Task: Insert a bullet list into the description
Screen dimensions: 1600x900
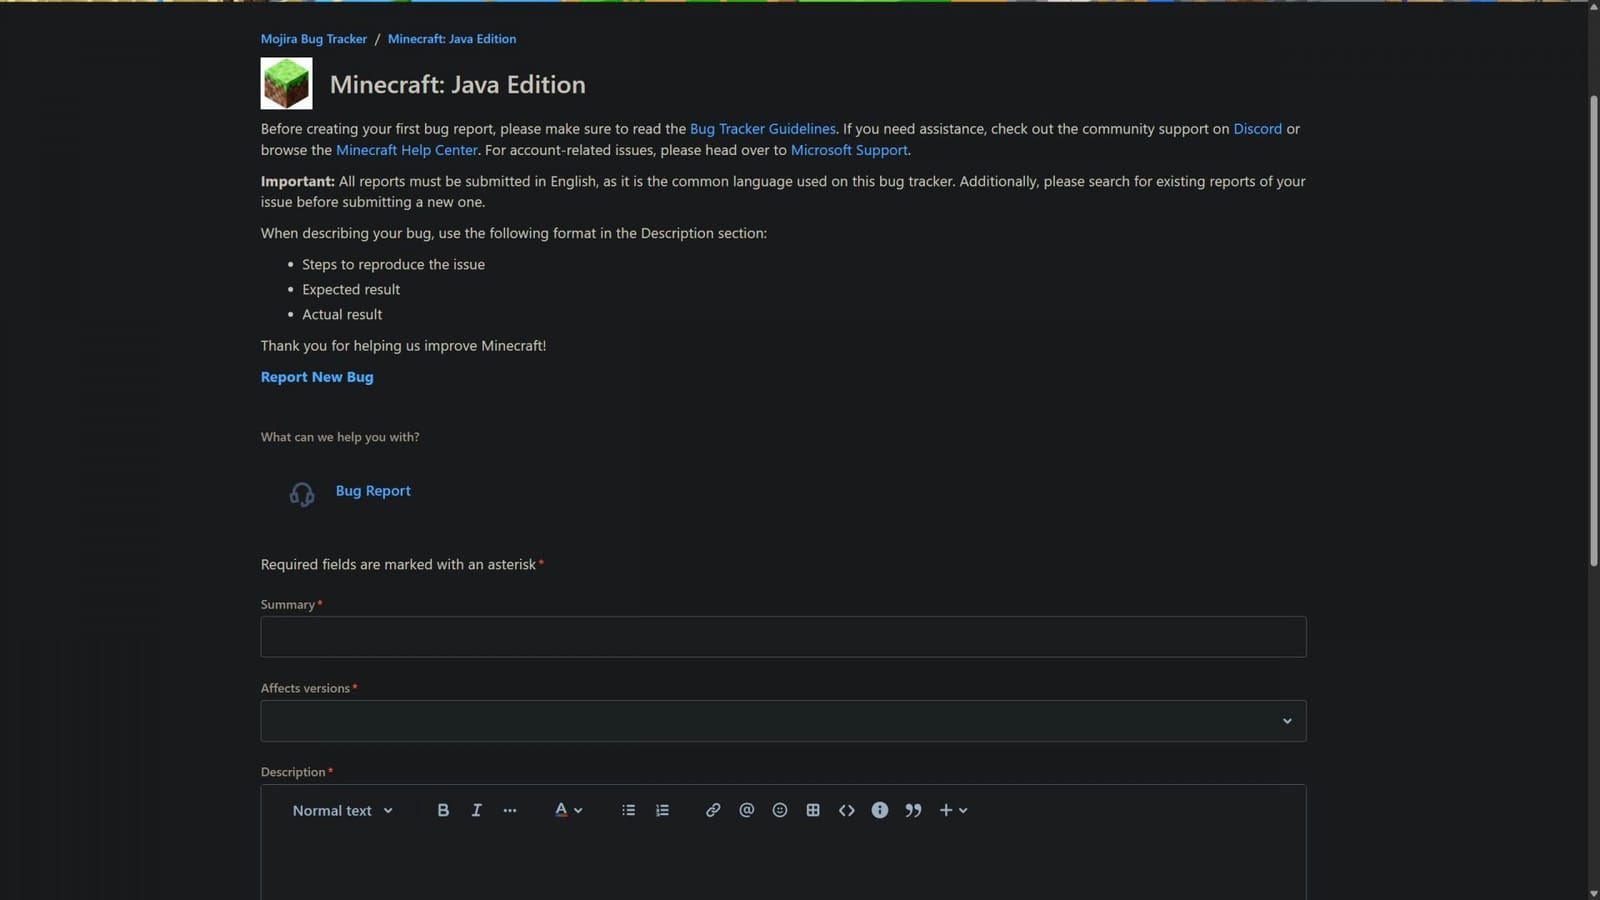Action: (628, 810)
